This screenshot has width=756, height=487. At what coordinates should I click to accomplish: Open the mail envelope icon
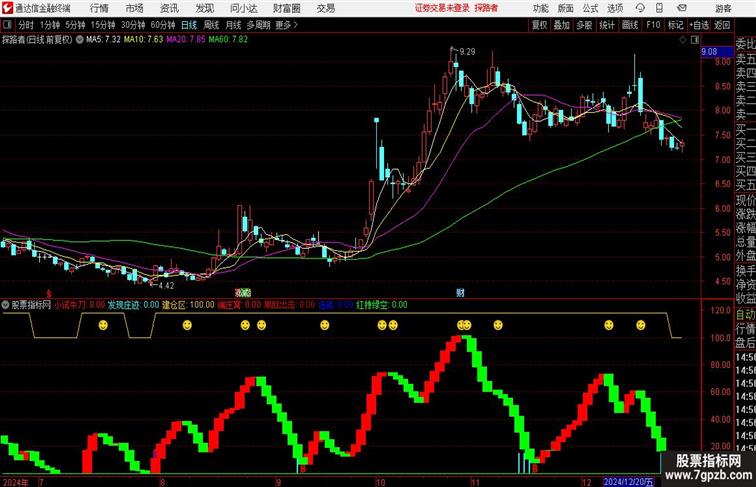tap(682, 8)
